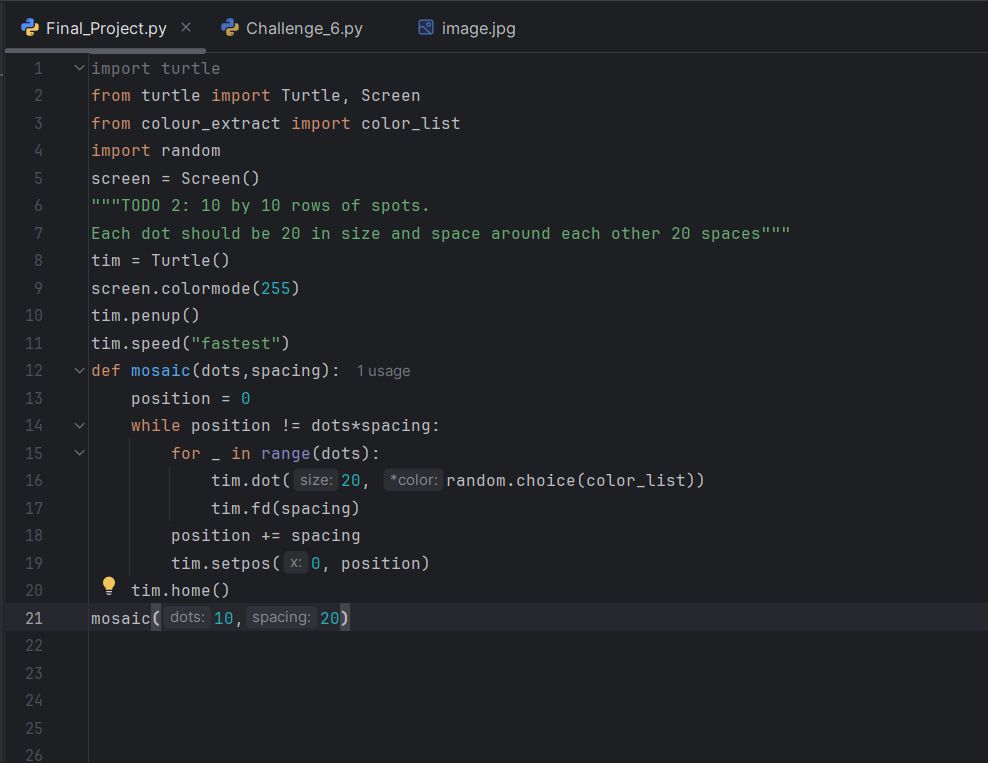
Task: Click the value 10 in mosaic call
Action: click(x=224, y=618)
